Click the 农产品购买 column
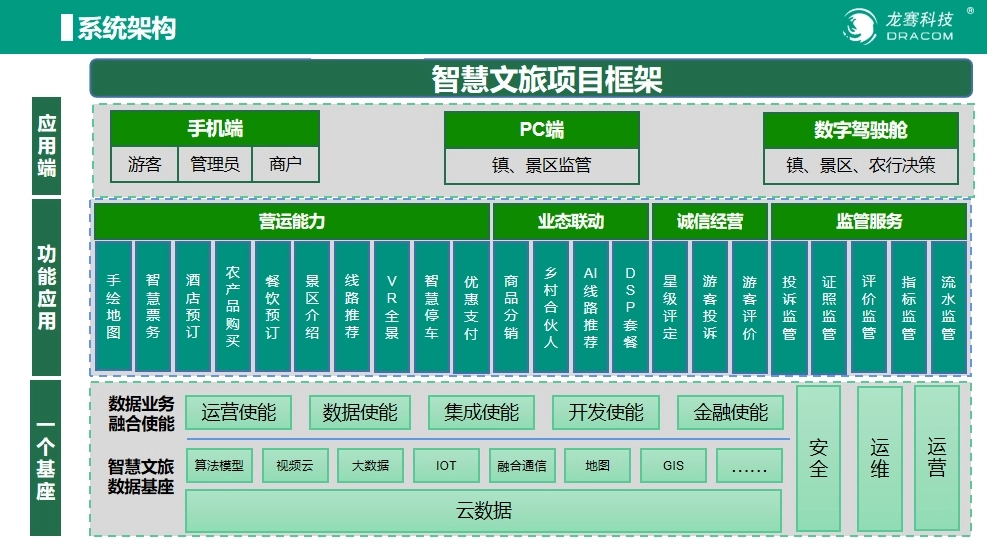The image size is (987, 553). (x=233, y=306)
